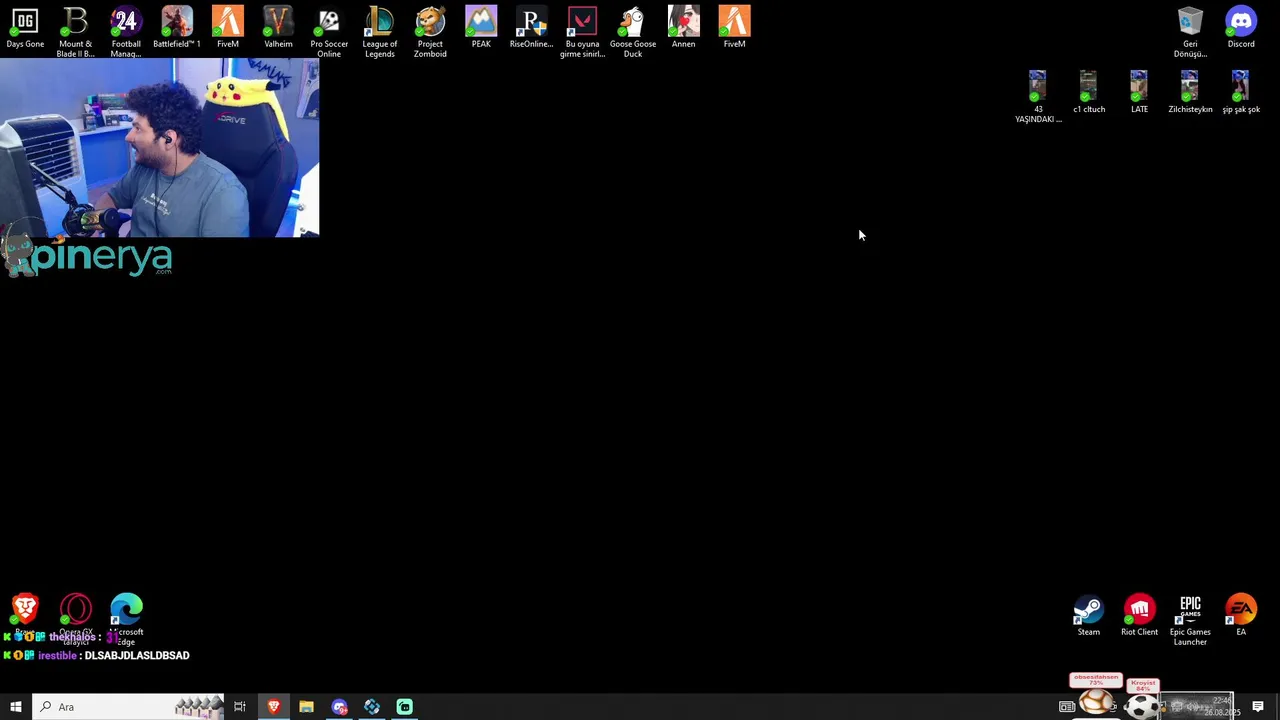Select the Steam desktop shortcut
This screenshot has height=720, width=1280.
click(1088, 616)
